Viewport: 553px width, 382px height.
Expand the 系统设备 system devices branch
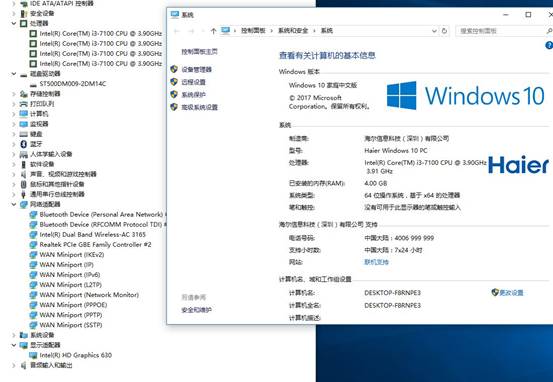point(14,335)
